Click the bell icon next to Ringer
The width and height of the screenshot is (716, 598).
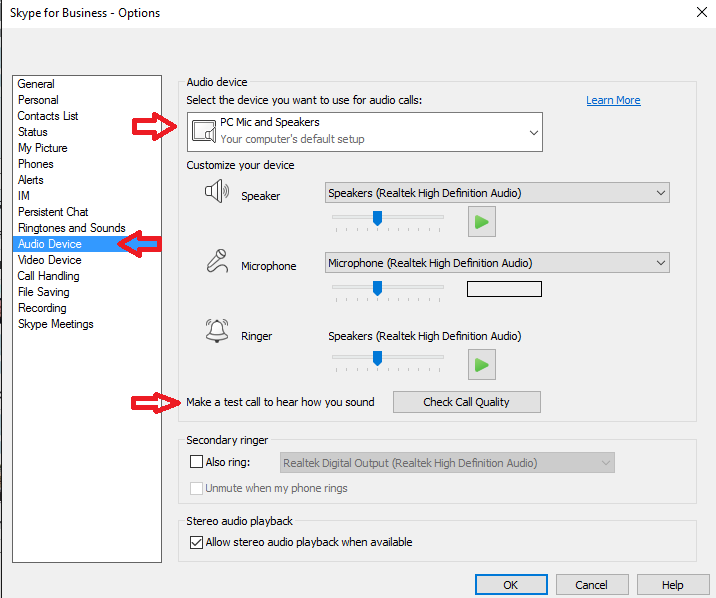(x=217, y=330)
